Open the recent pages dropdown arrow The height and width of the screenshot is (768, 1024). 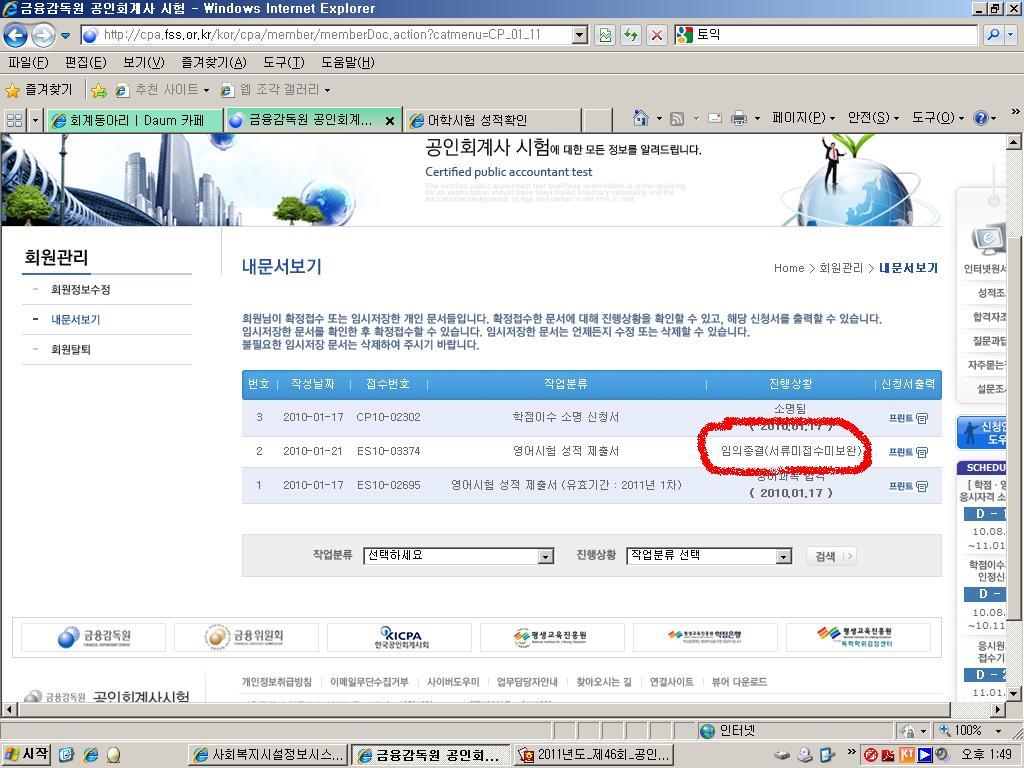(x=65, y=35)
